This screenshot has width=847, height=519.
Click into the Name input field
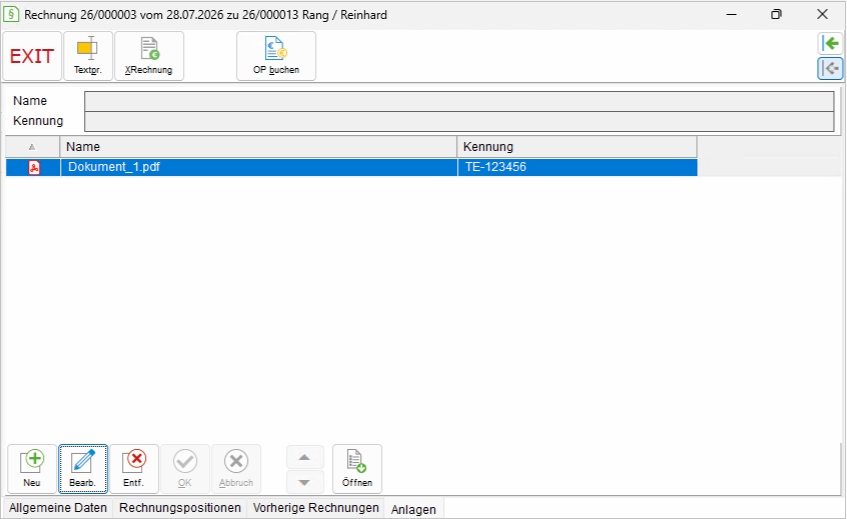(459, 102)
